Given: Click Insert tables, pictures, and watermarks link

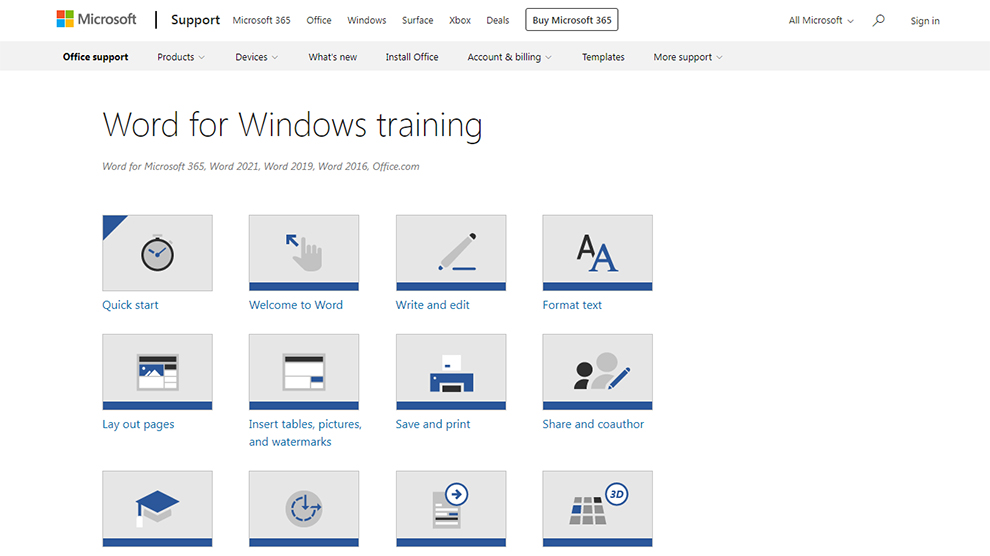Looking at the screenshot, I should pos(305,433).
